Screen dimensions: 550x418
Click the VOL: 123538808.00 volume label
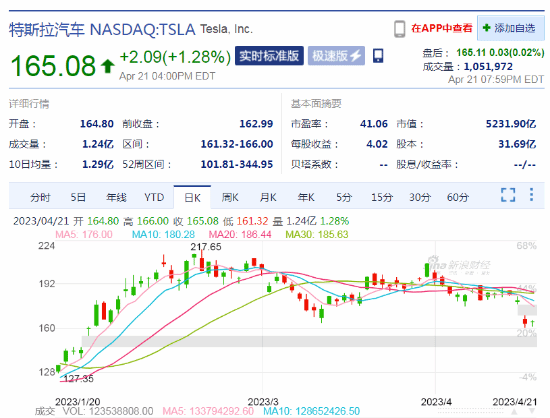[x=108, y=411]
